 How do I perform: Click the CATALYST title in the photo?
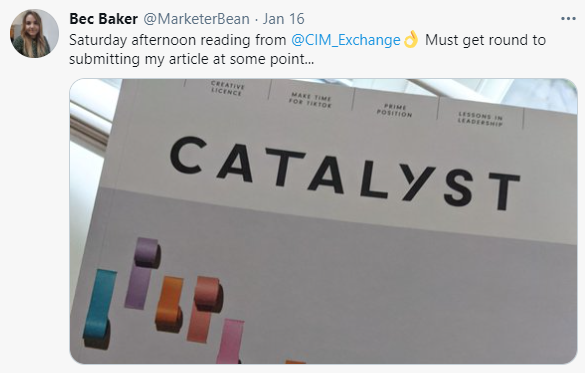[345, 172]
